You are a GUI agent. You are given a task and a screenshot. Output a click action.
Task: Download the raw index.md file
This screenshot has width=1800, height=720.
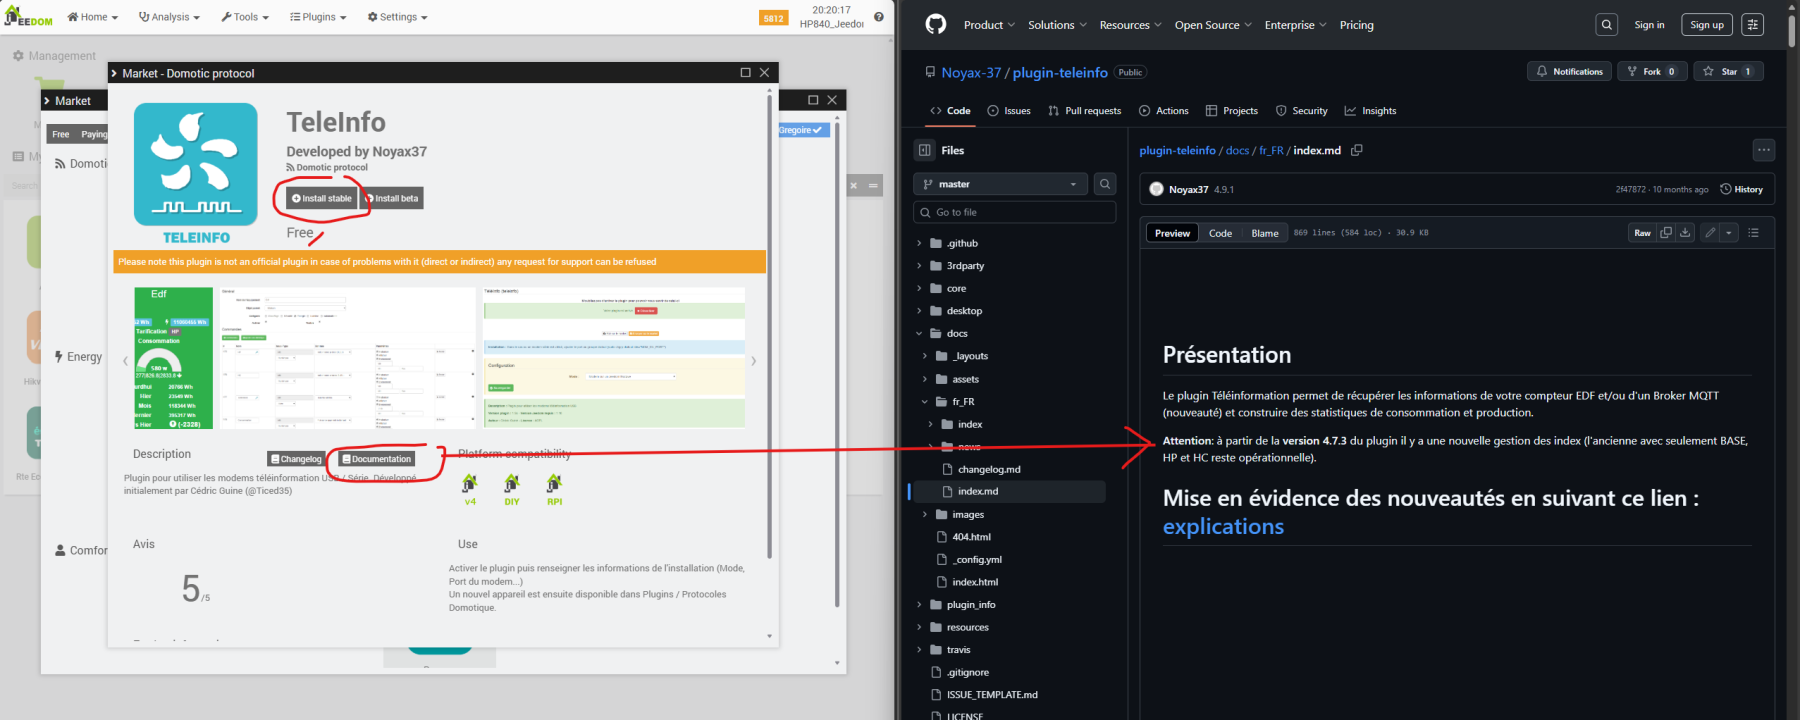coord(1685,233)
